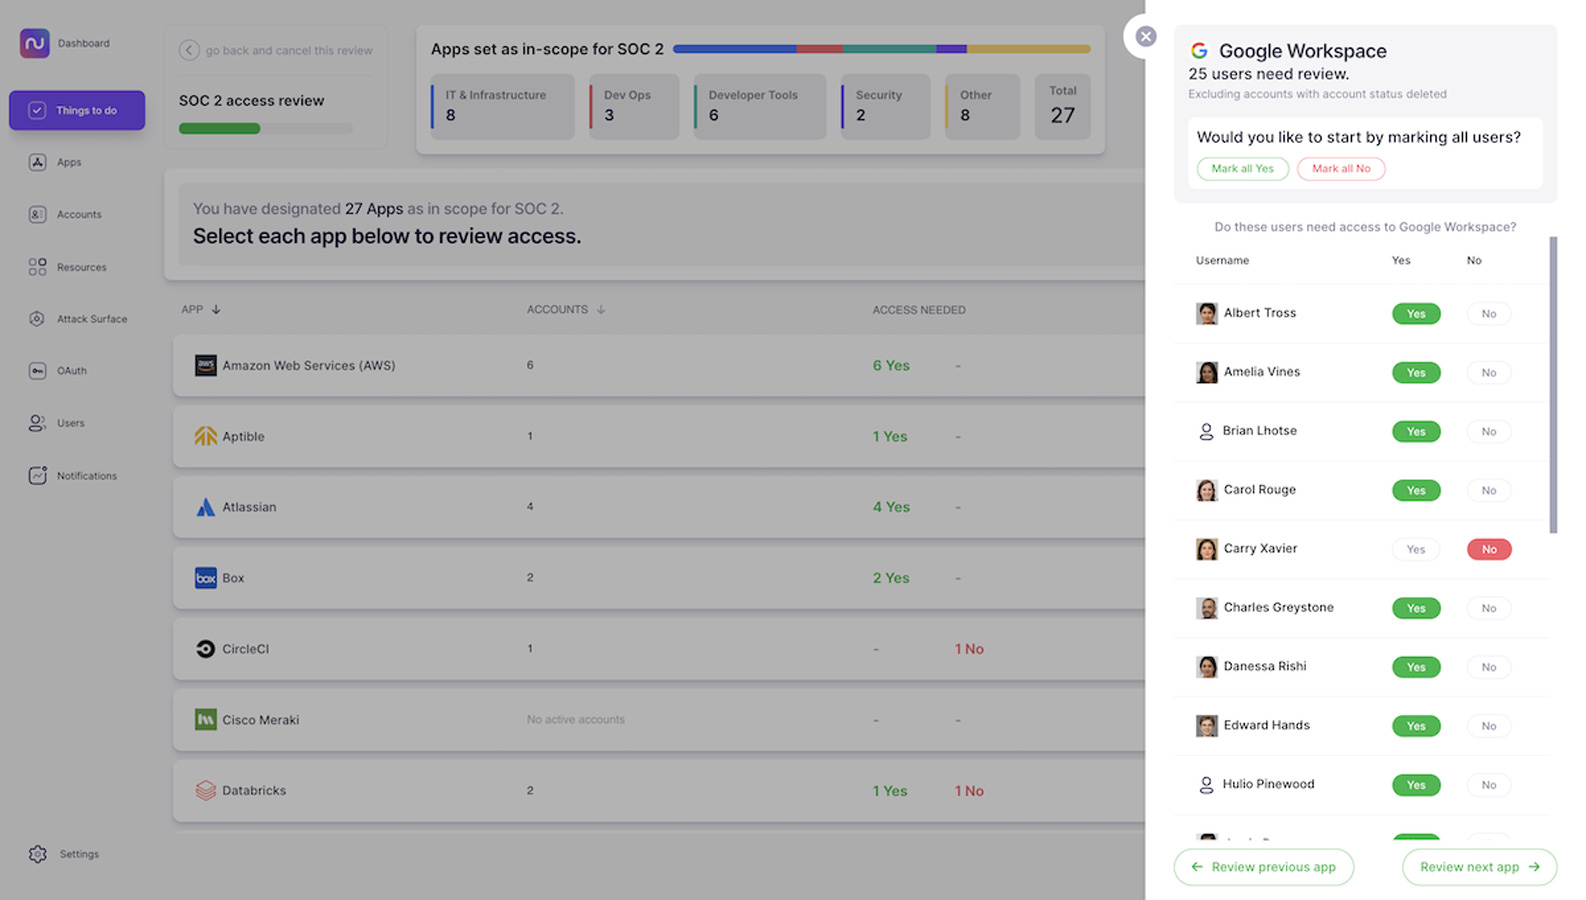Set Carol Rouge to No
Image resolution: width=1586 pixels, height=900 pixels.
pyautogui.click(x=1489, y=491)
